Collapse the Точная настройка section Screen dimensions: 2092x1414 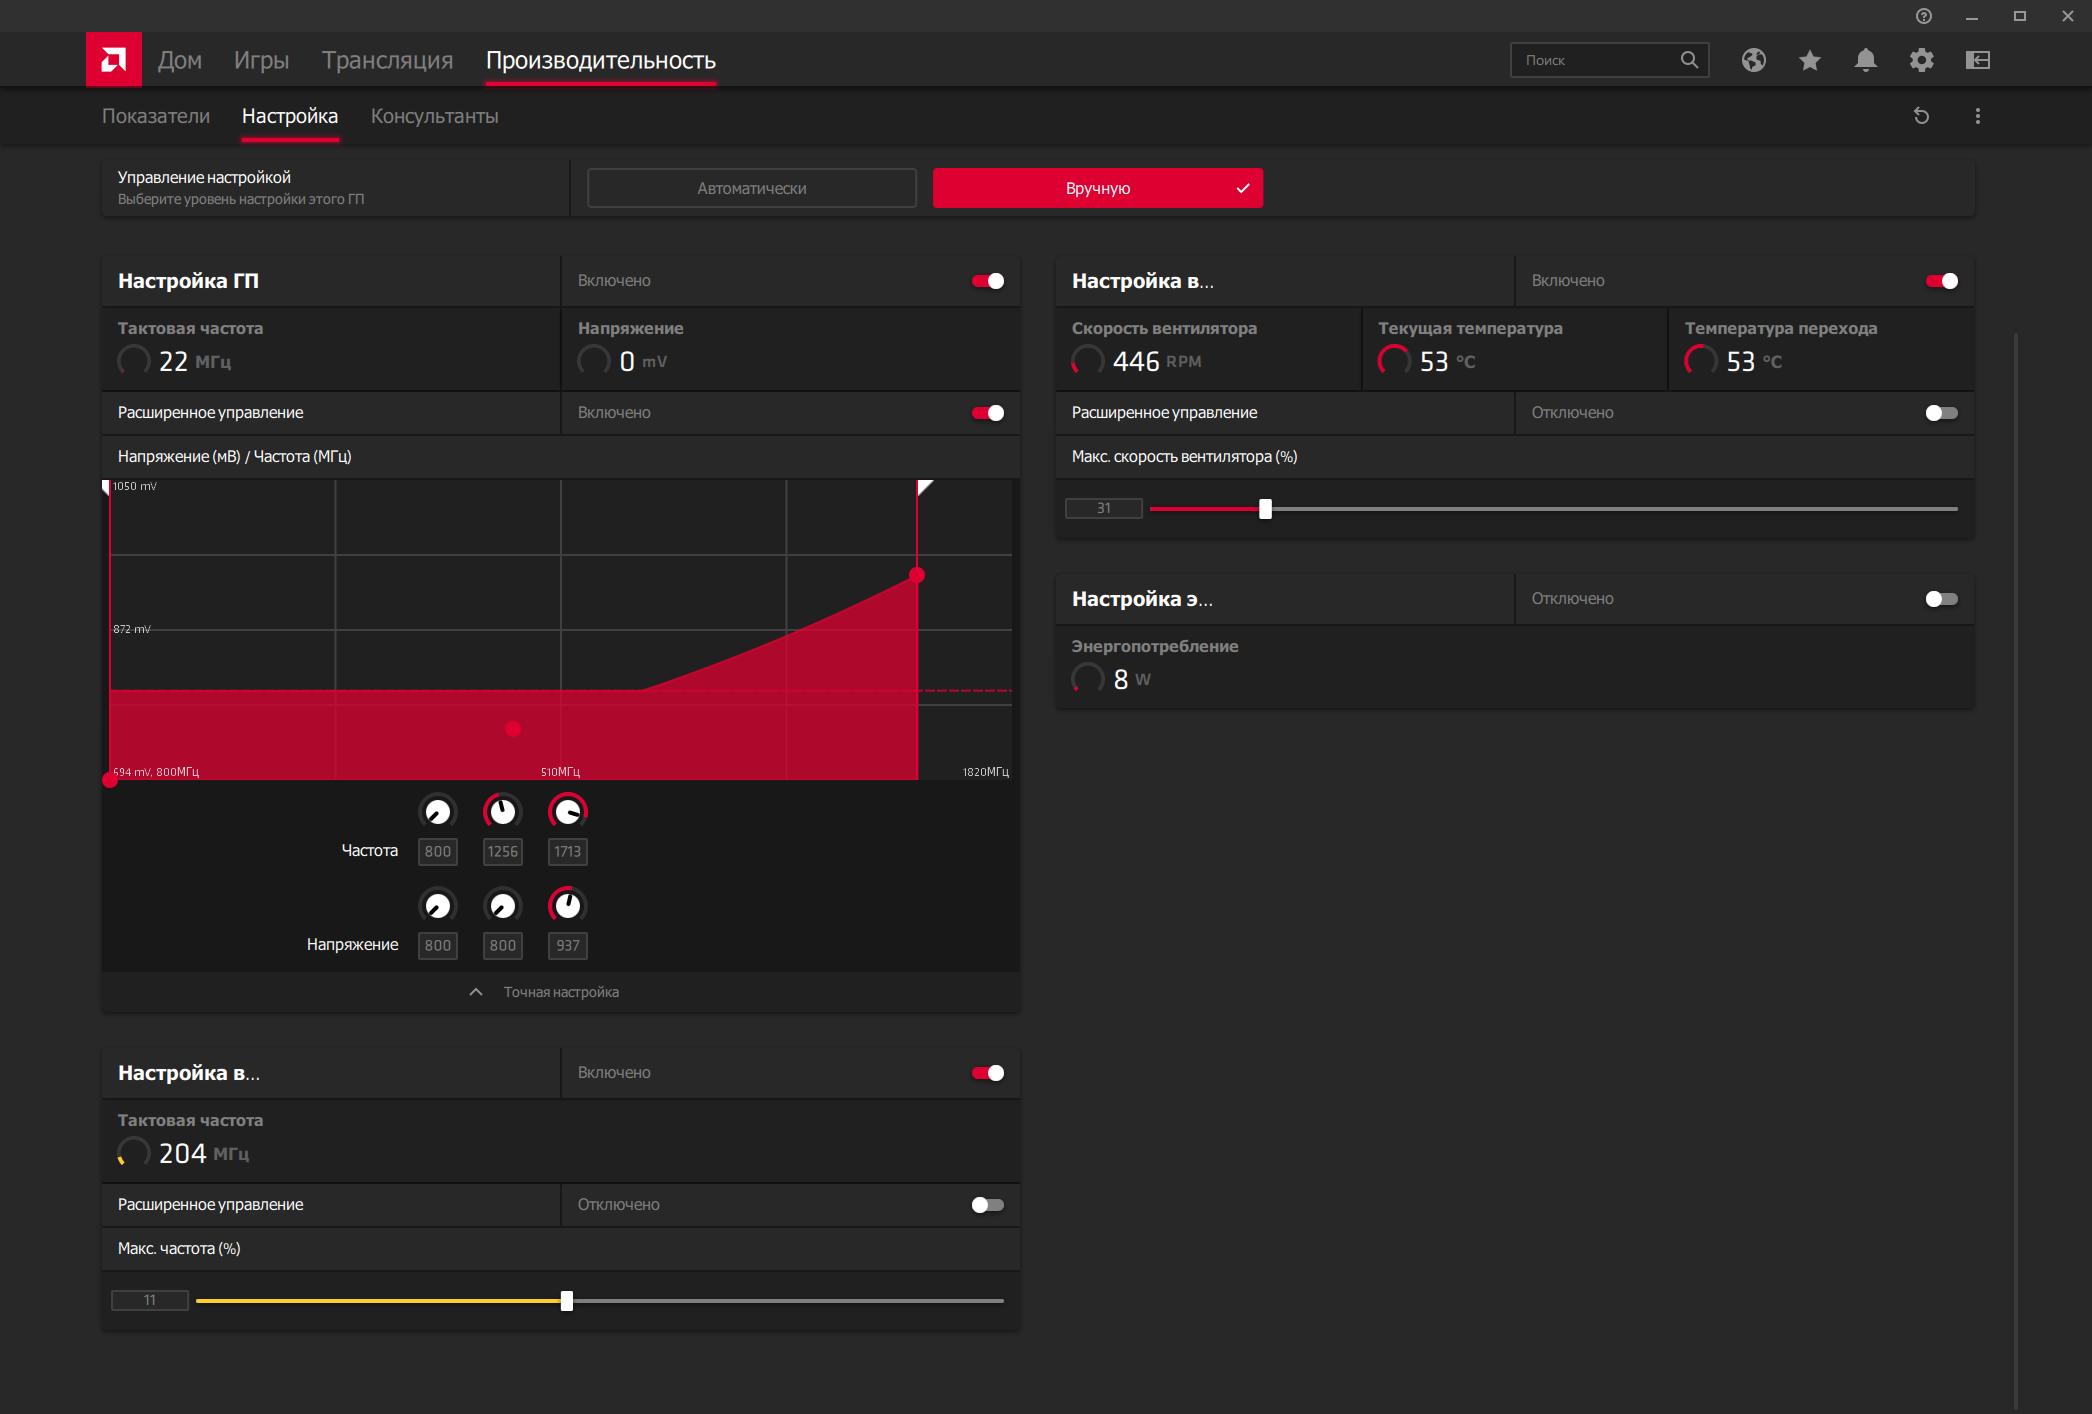point(545,992)
